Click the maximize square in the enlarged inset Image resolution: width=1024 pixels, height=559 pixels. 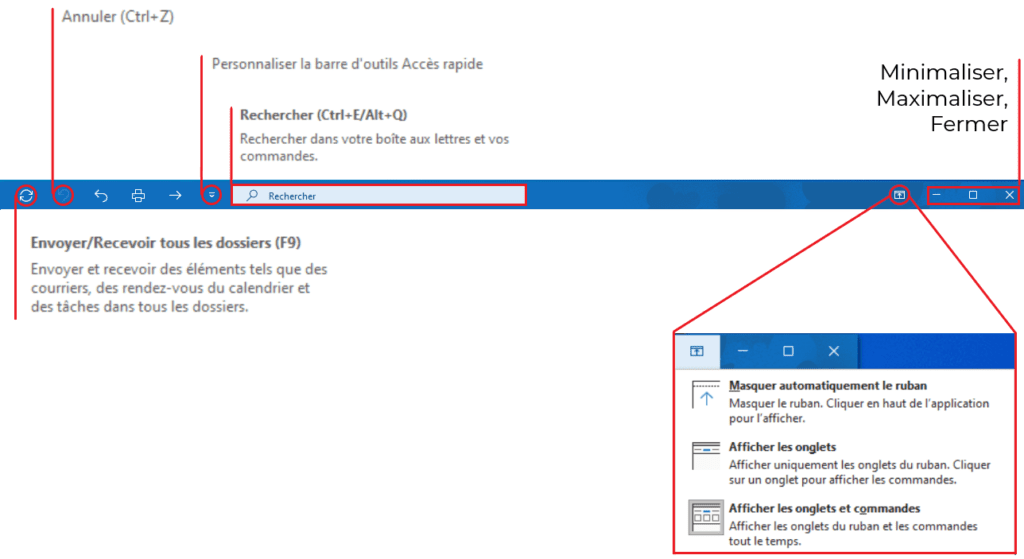(788, 351)
